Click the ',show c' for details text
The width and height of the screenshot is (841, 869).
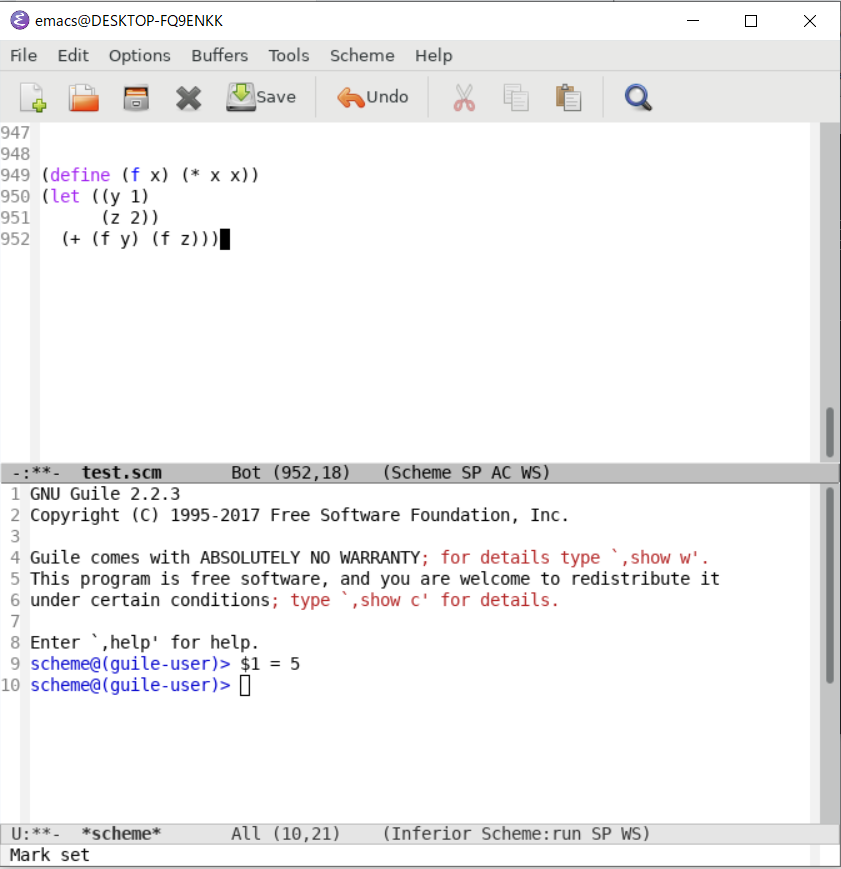click(x=450, y=600)
